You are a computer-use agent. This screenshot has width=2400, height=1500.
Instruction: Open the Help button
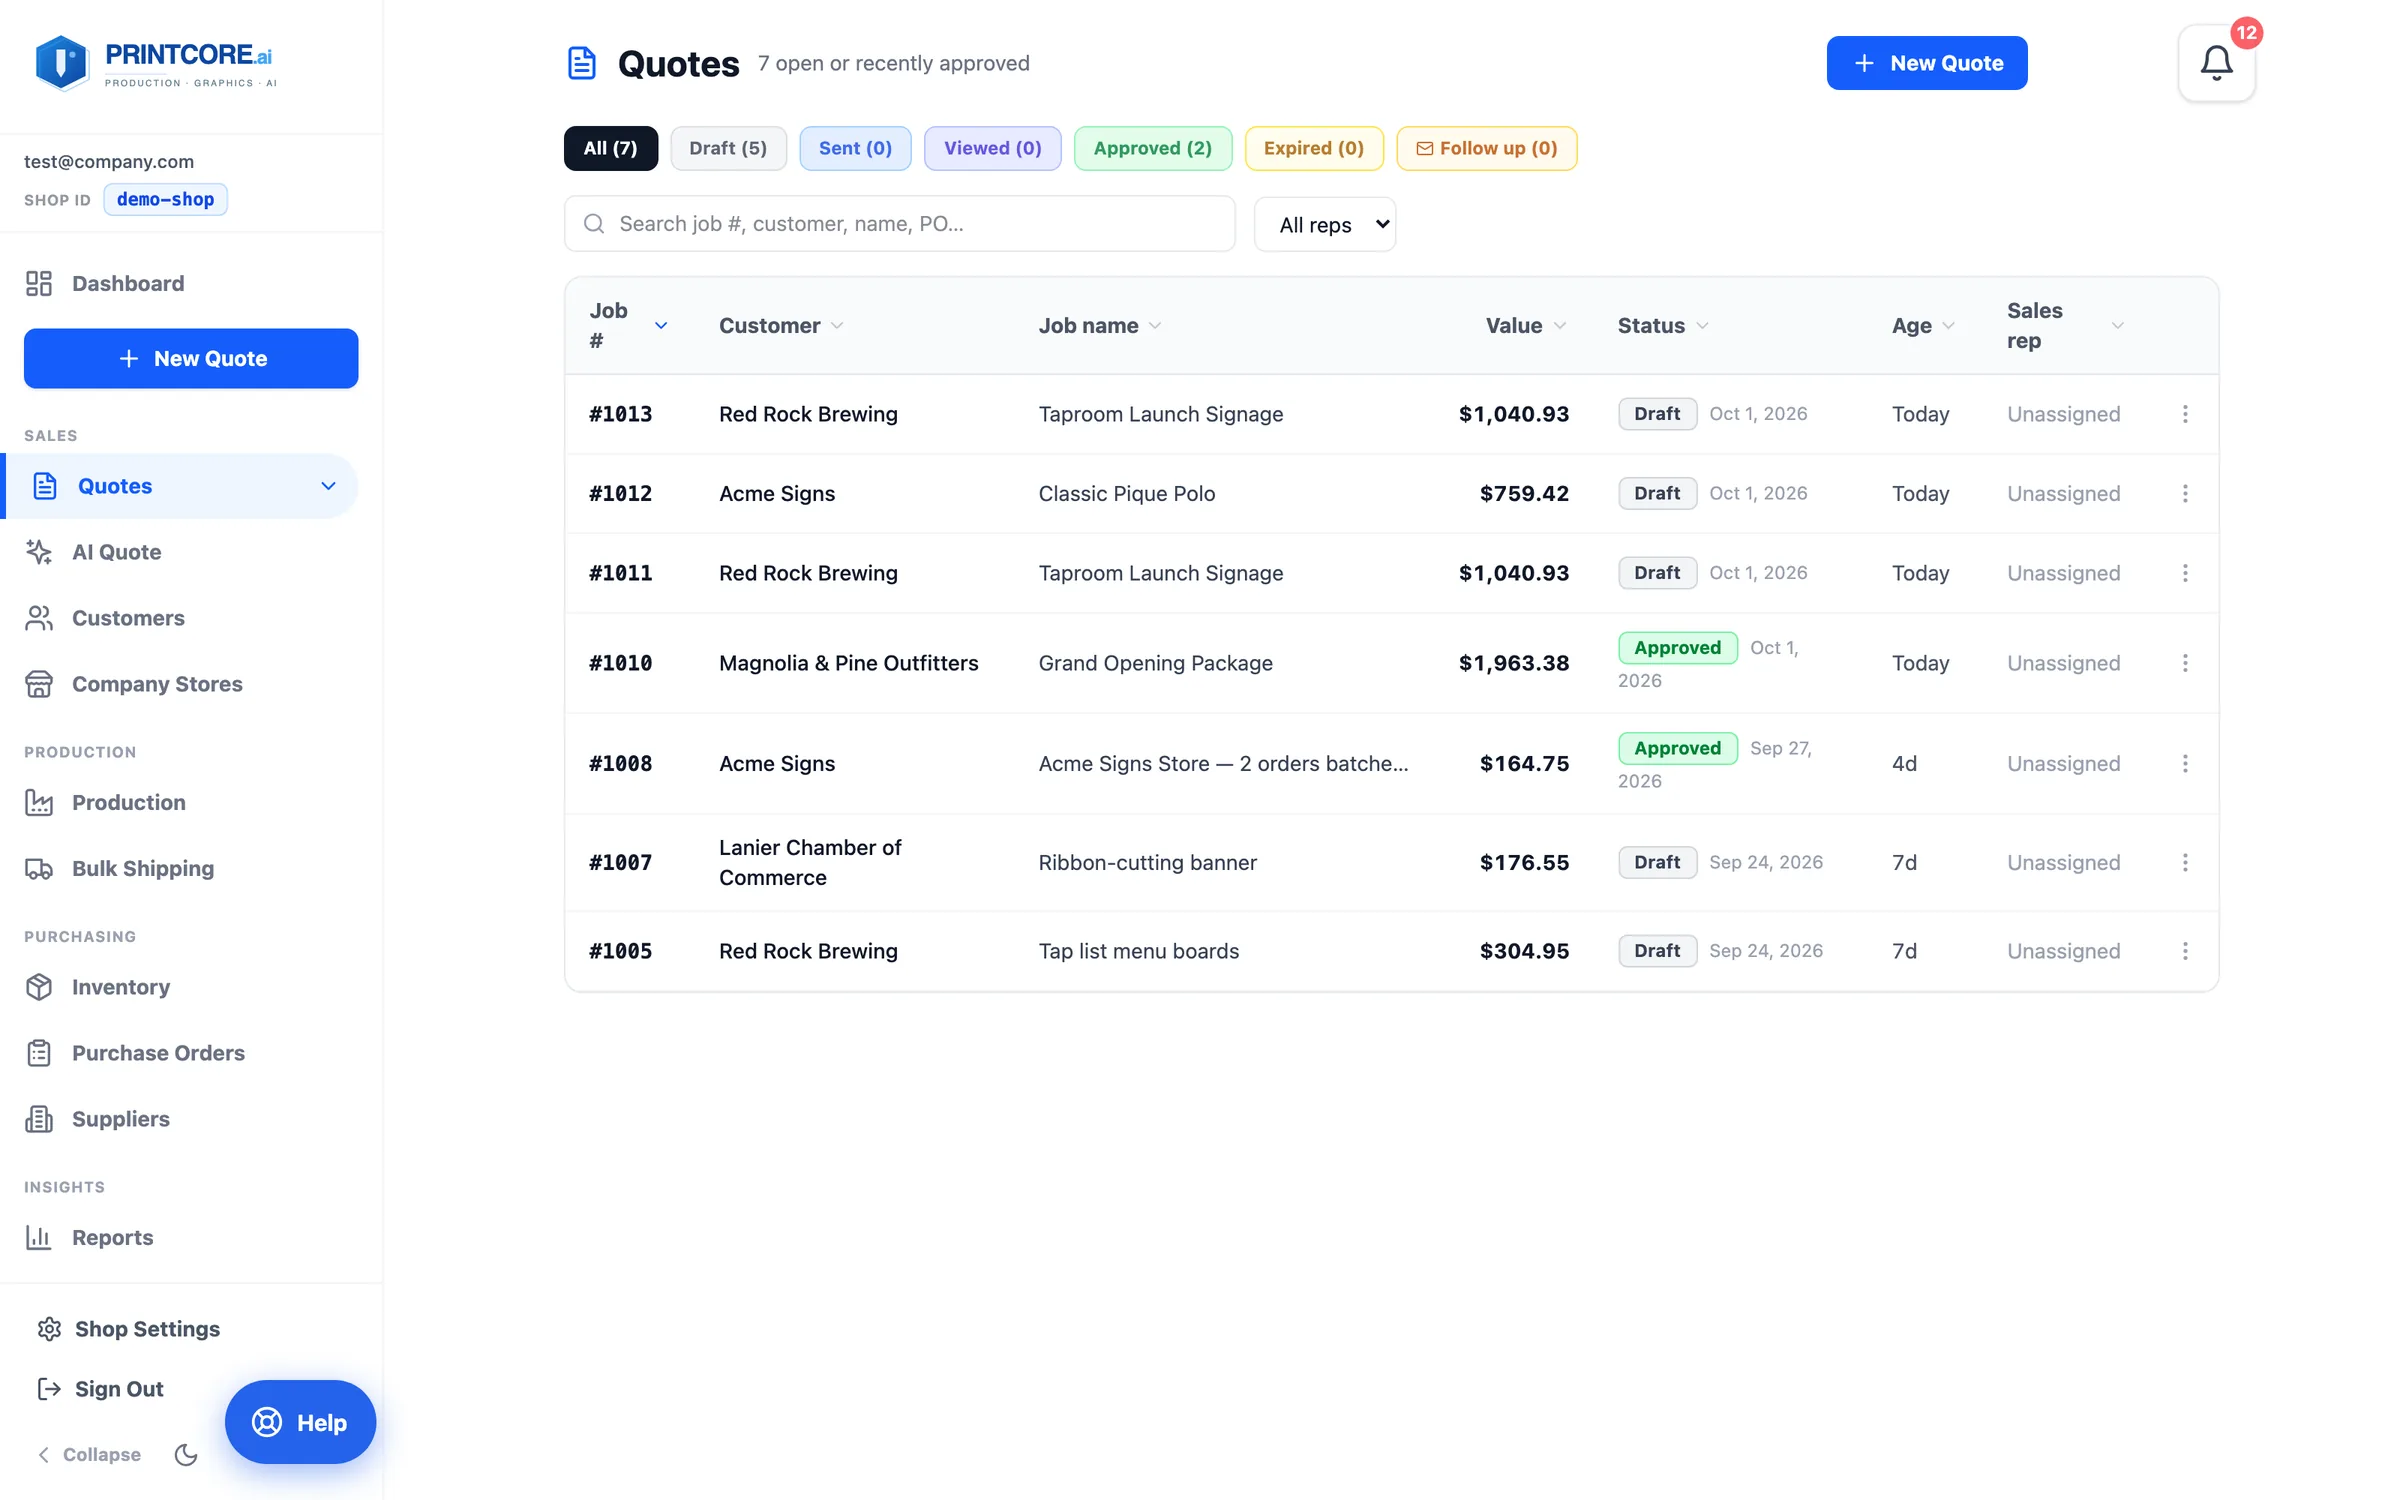click(300, 1422)
